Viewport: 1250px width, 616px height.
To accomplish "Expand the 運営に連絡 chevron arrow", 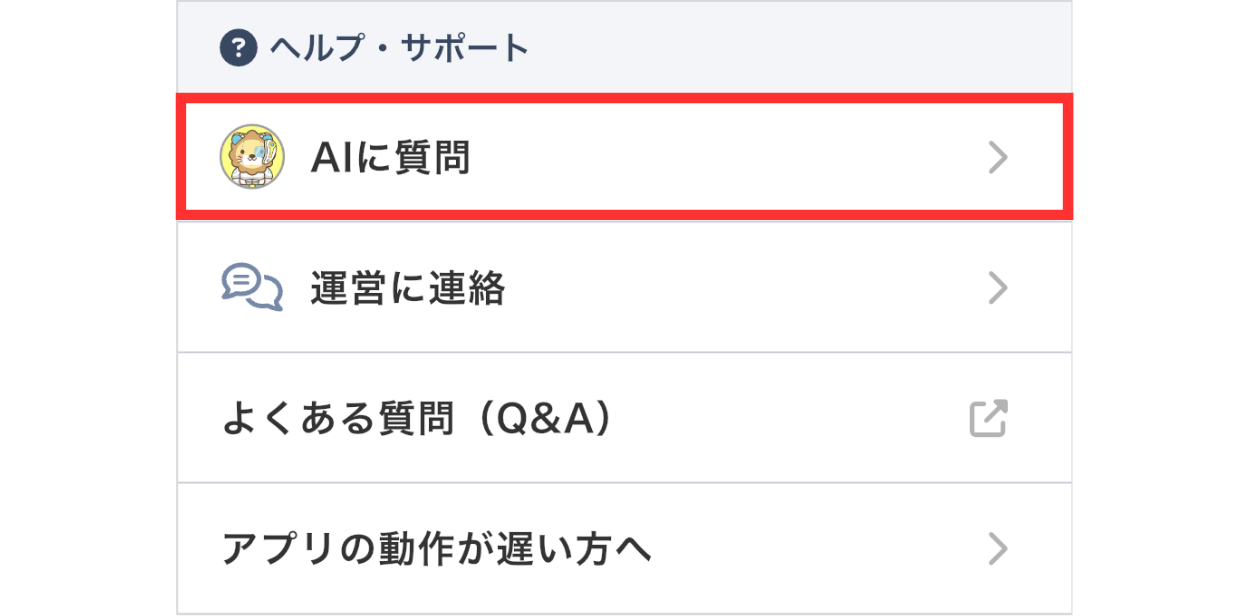I will (996, 288).
